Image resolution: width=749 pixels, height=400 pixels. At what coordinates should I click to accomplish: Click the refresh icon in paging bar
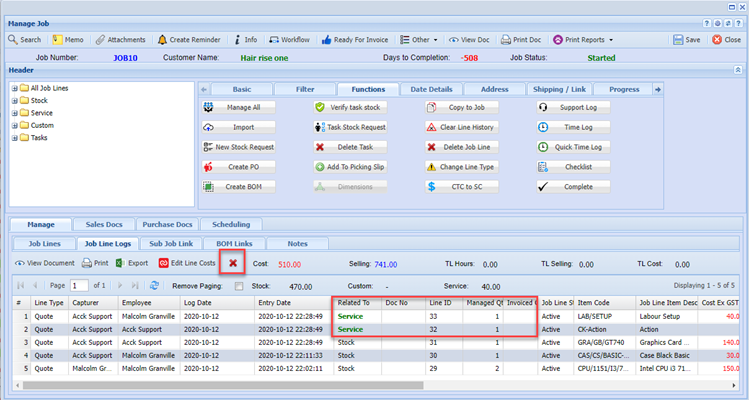point(154,285)
